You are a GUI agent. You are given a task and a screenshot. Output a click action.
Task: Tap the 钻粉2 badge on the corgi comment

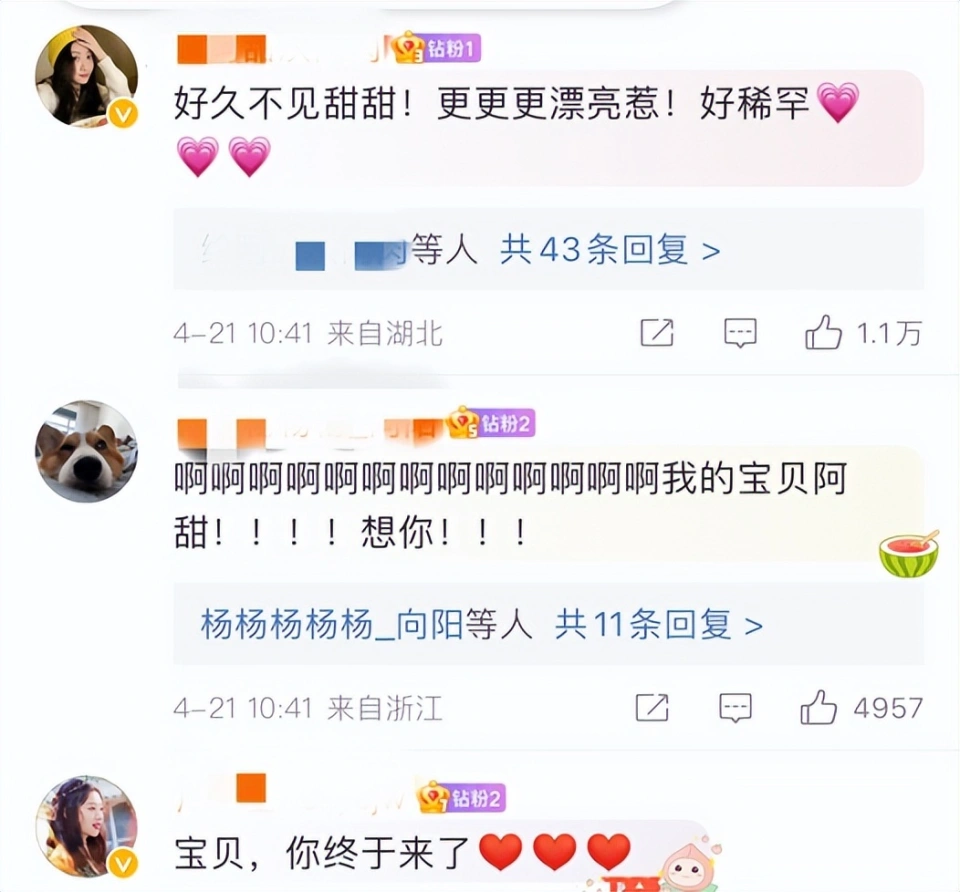pos(491,423)
